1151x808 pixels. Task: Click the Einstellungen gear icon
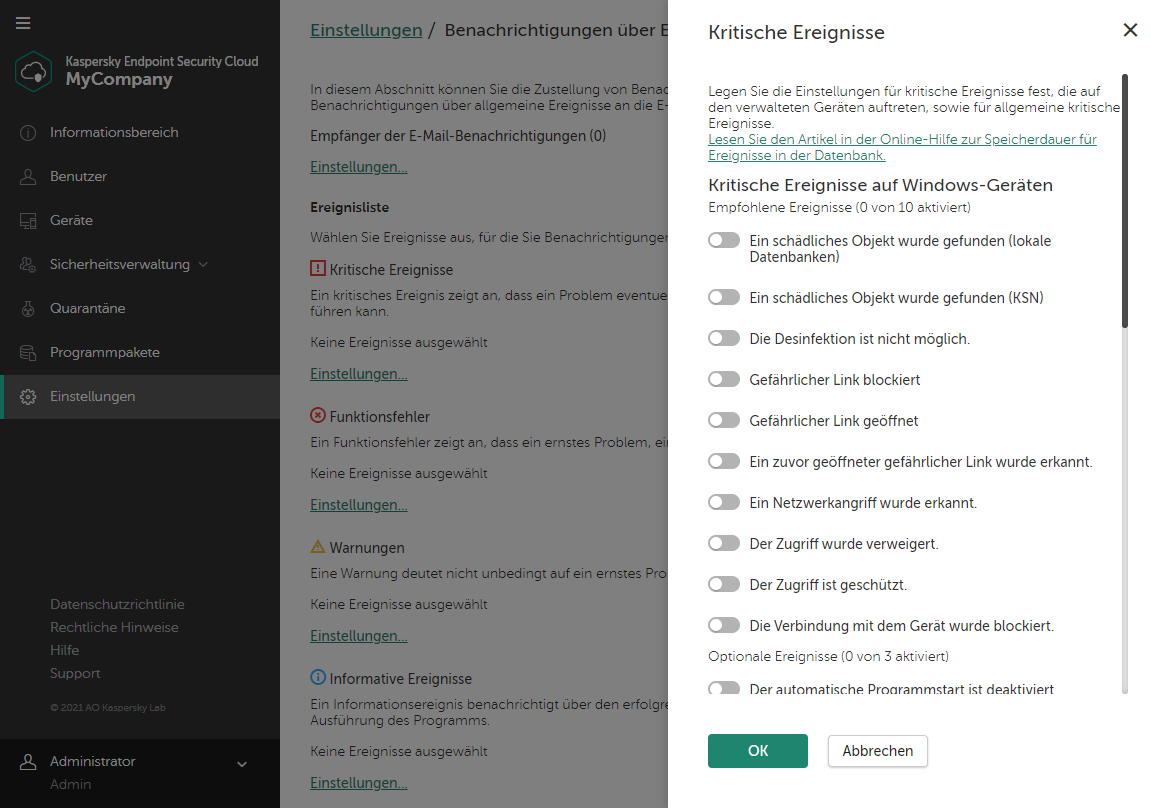[28, 397]
